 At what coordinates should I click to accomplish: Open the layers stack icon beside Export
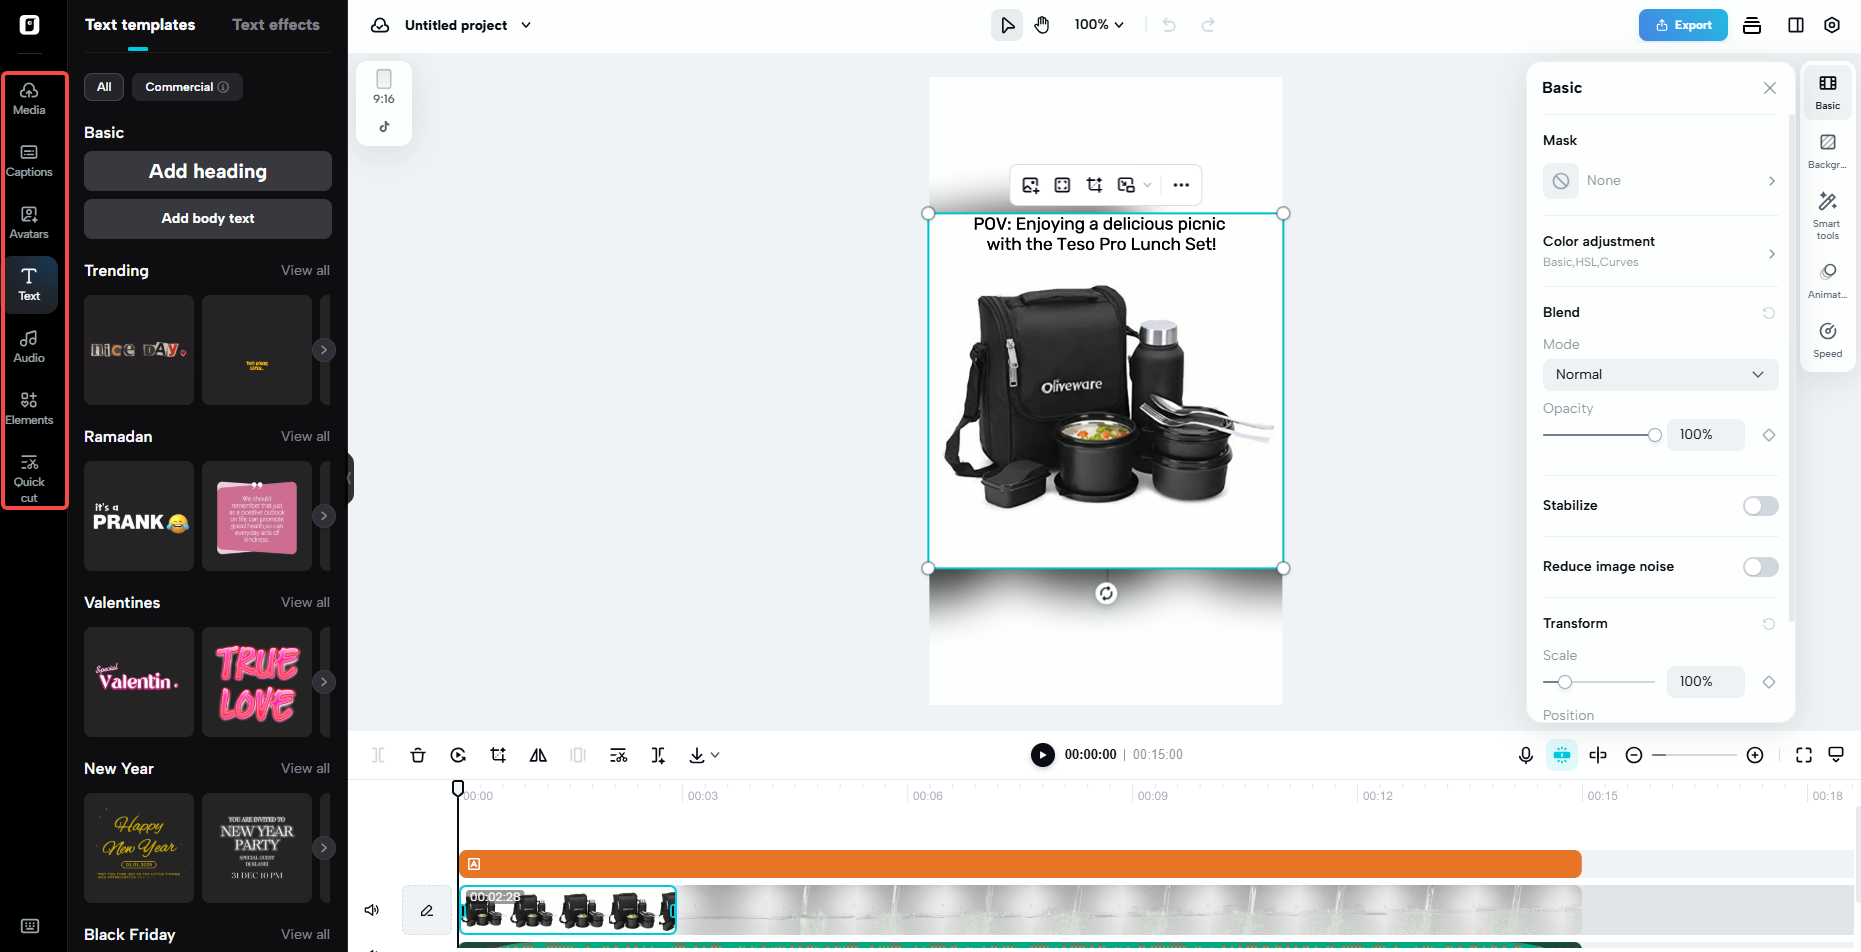click(x=1752, y=25)
